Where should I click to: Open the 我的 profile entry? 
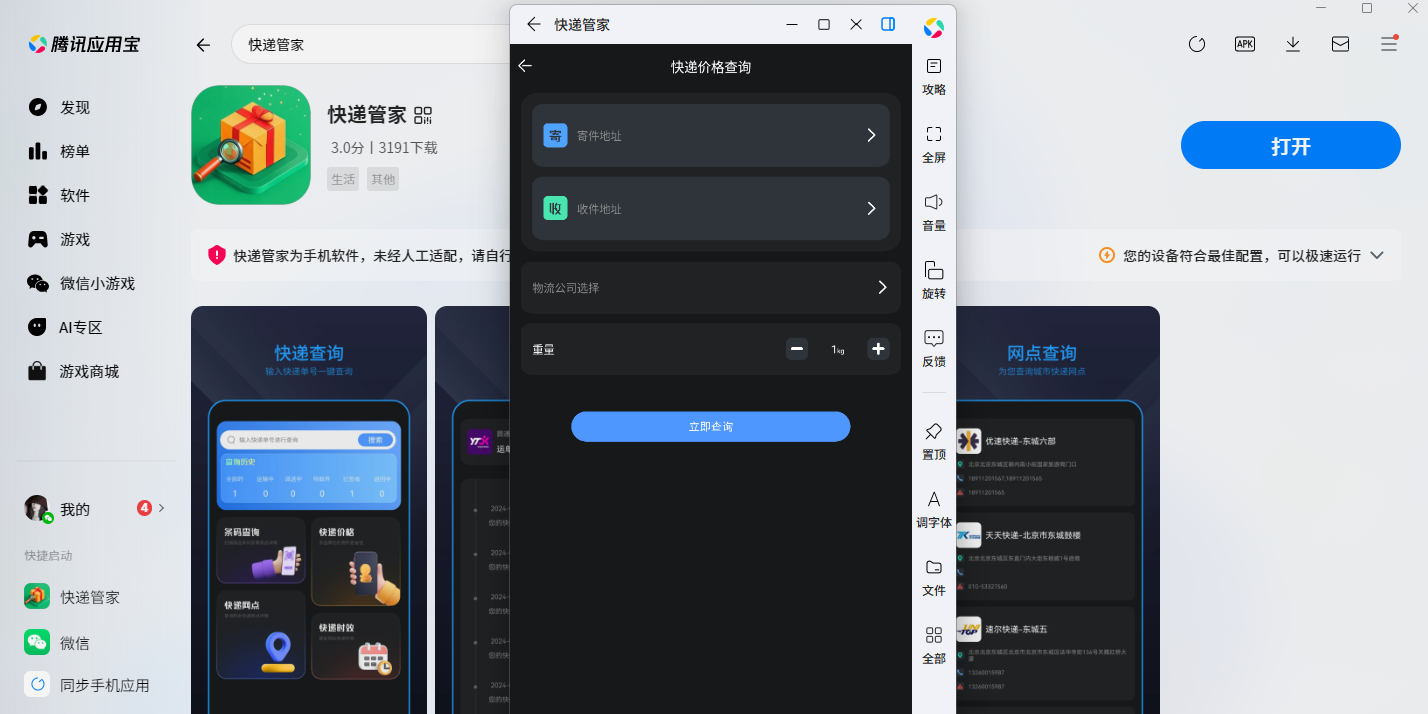(x=95, y=509)
